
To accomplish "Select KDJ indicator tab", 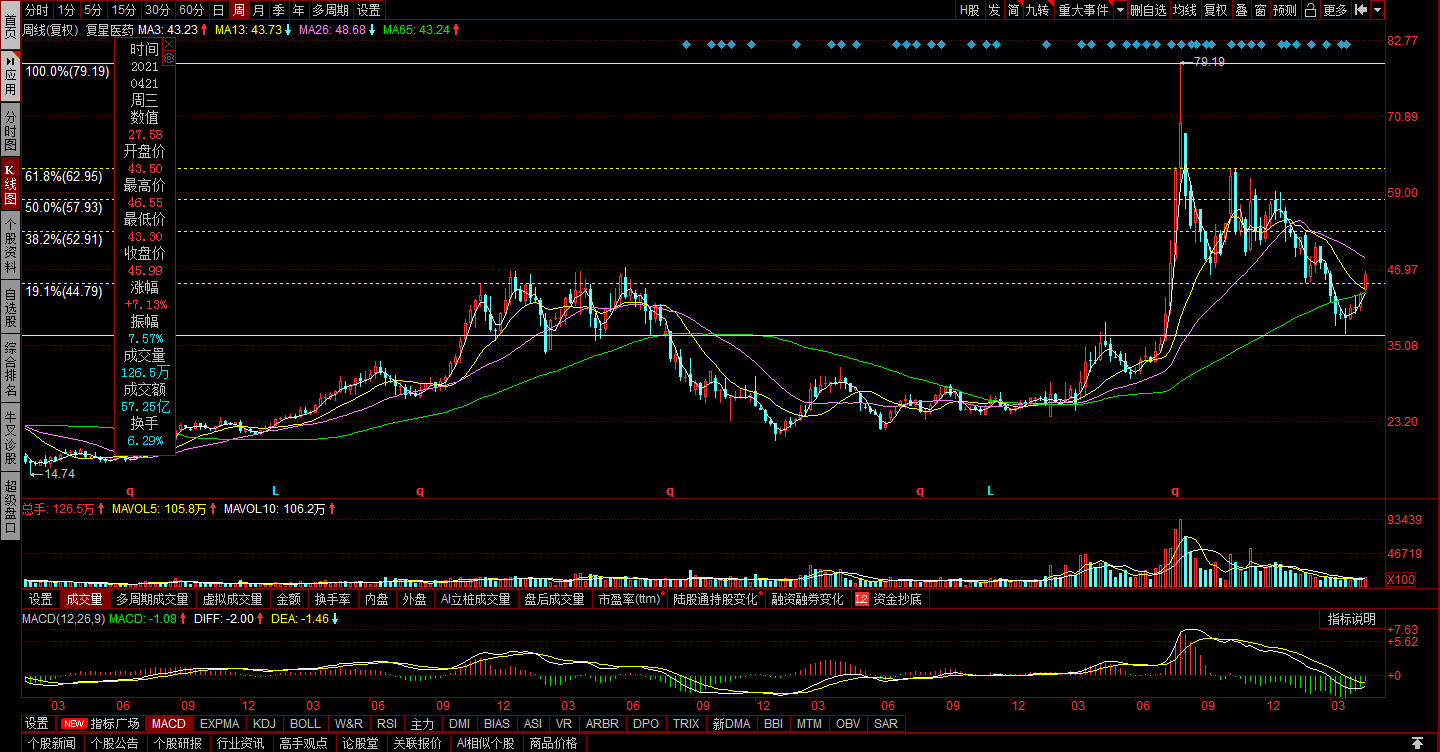I will (264, 723).
